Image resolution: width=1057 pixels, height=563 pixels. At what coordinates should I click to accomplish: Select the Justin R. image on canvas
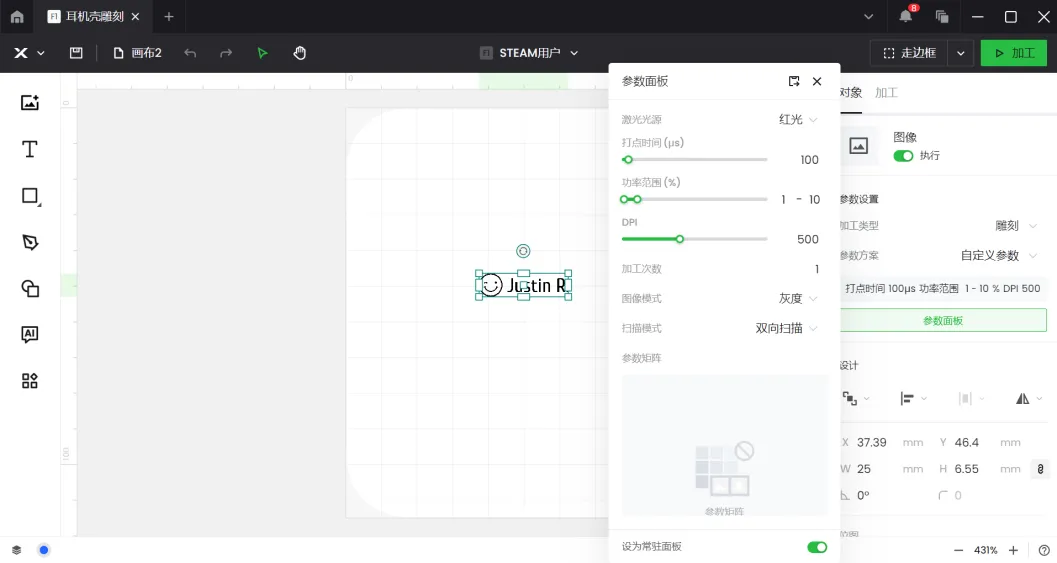click(524, 285)
